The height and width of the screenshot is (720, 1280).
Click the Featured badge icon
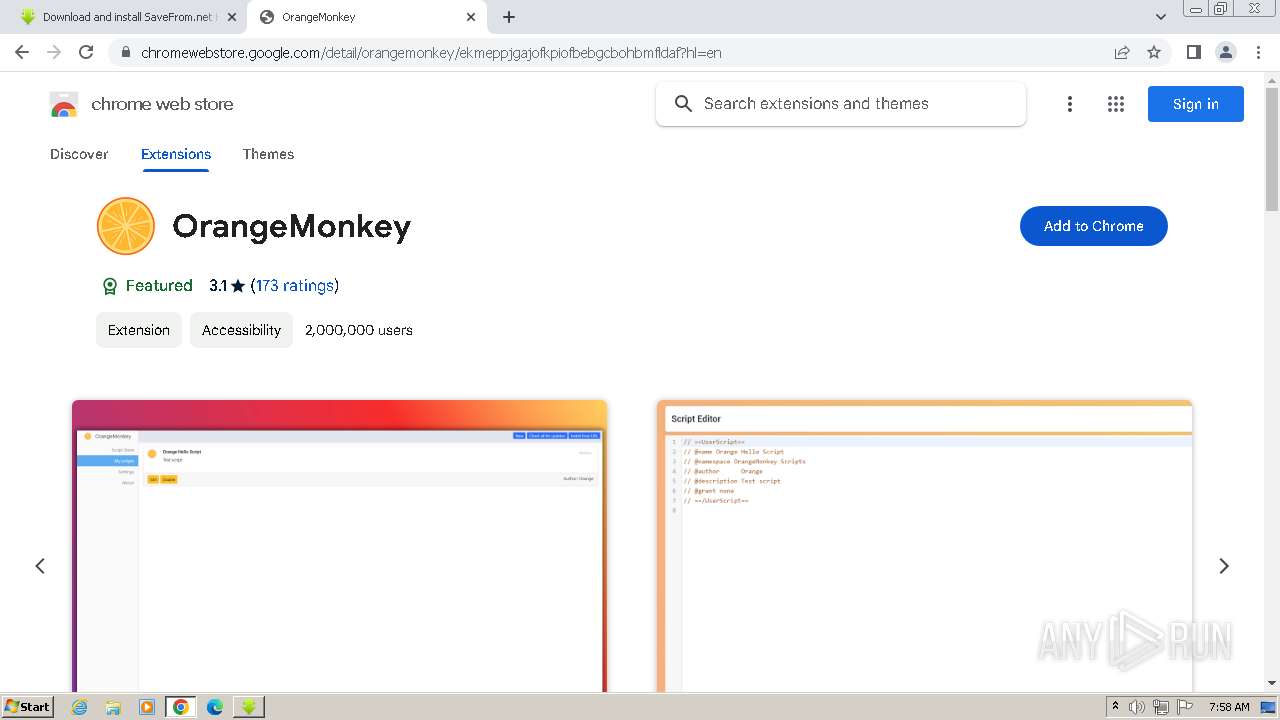[x=110, y=286]
